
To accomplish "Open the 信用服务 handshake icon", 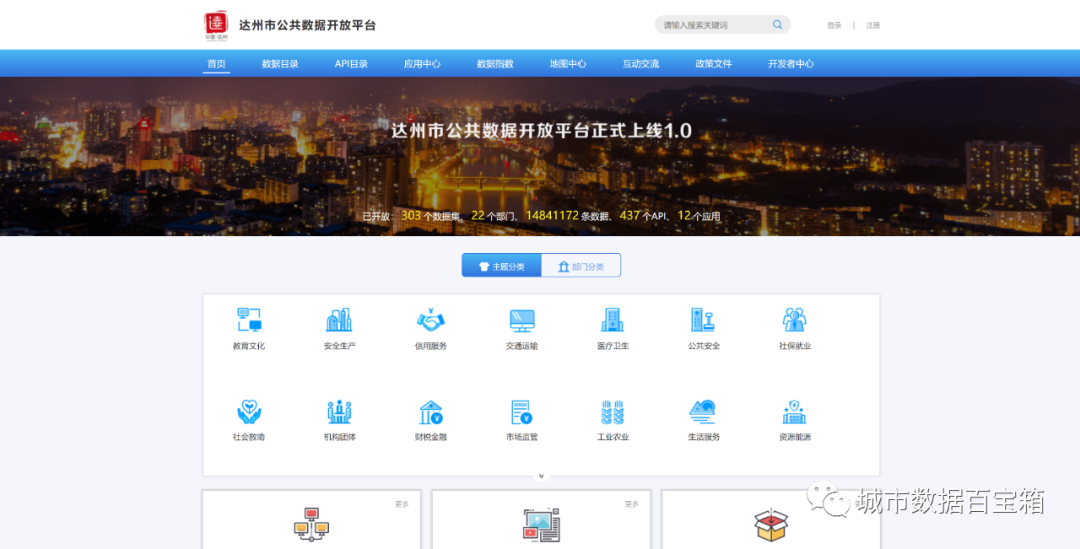I will [x=430, y=320].
